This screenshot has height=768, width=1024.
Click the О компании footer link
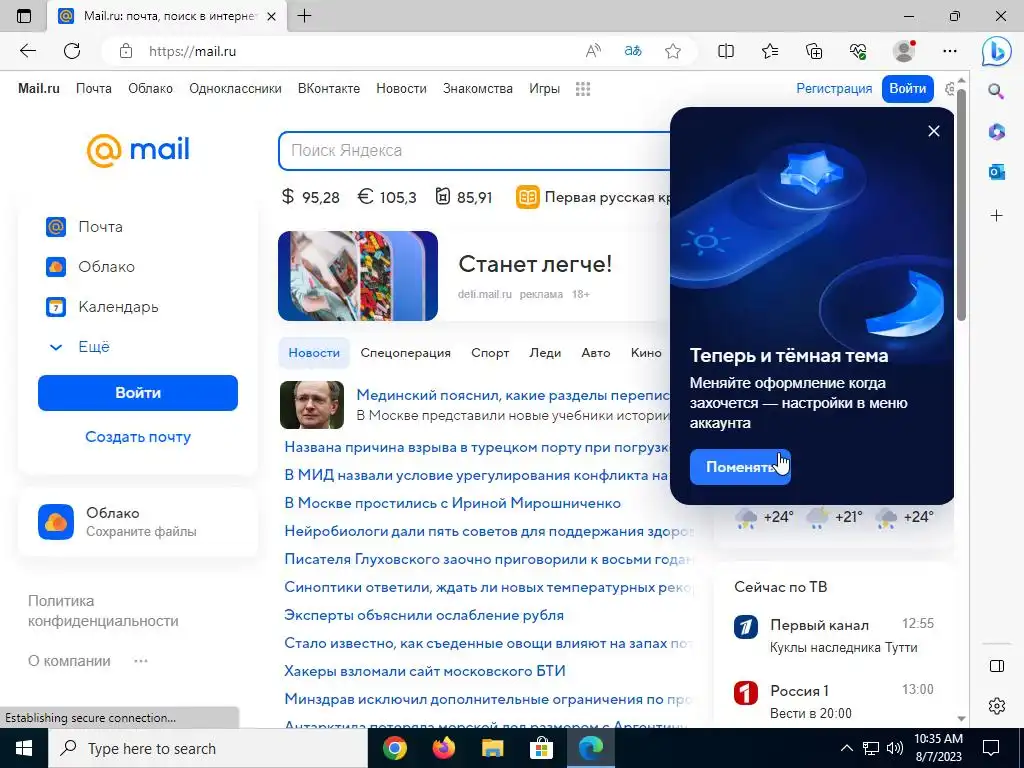69,661
